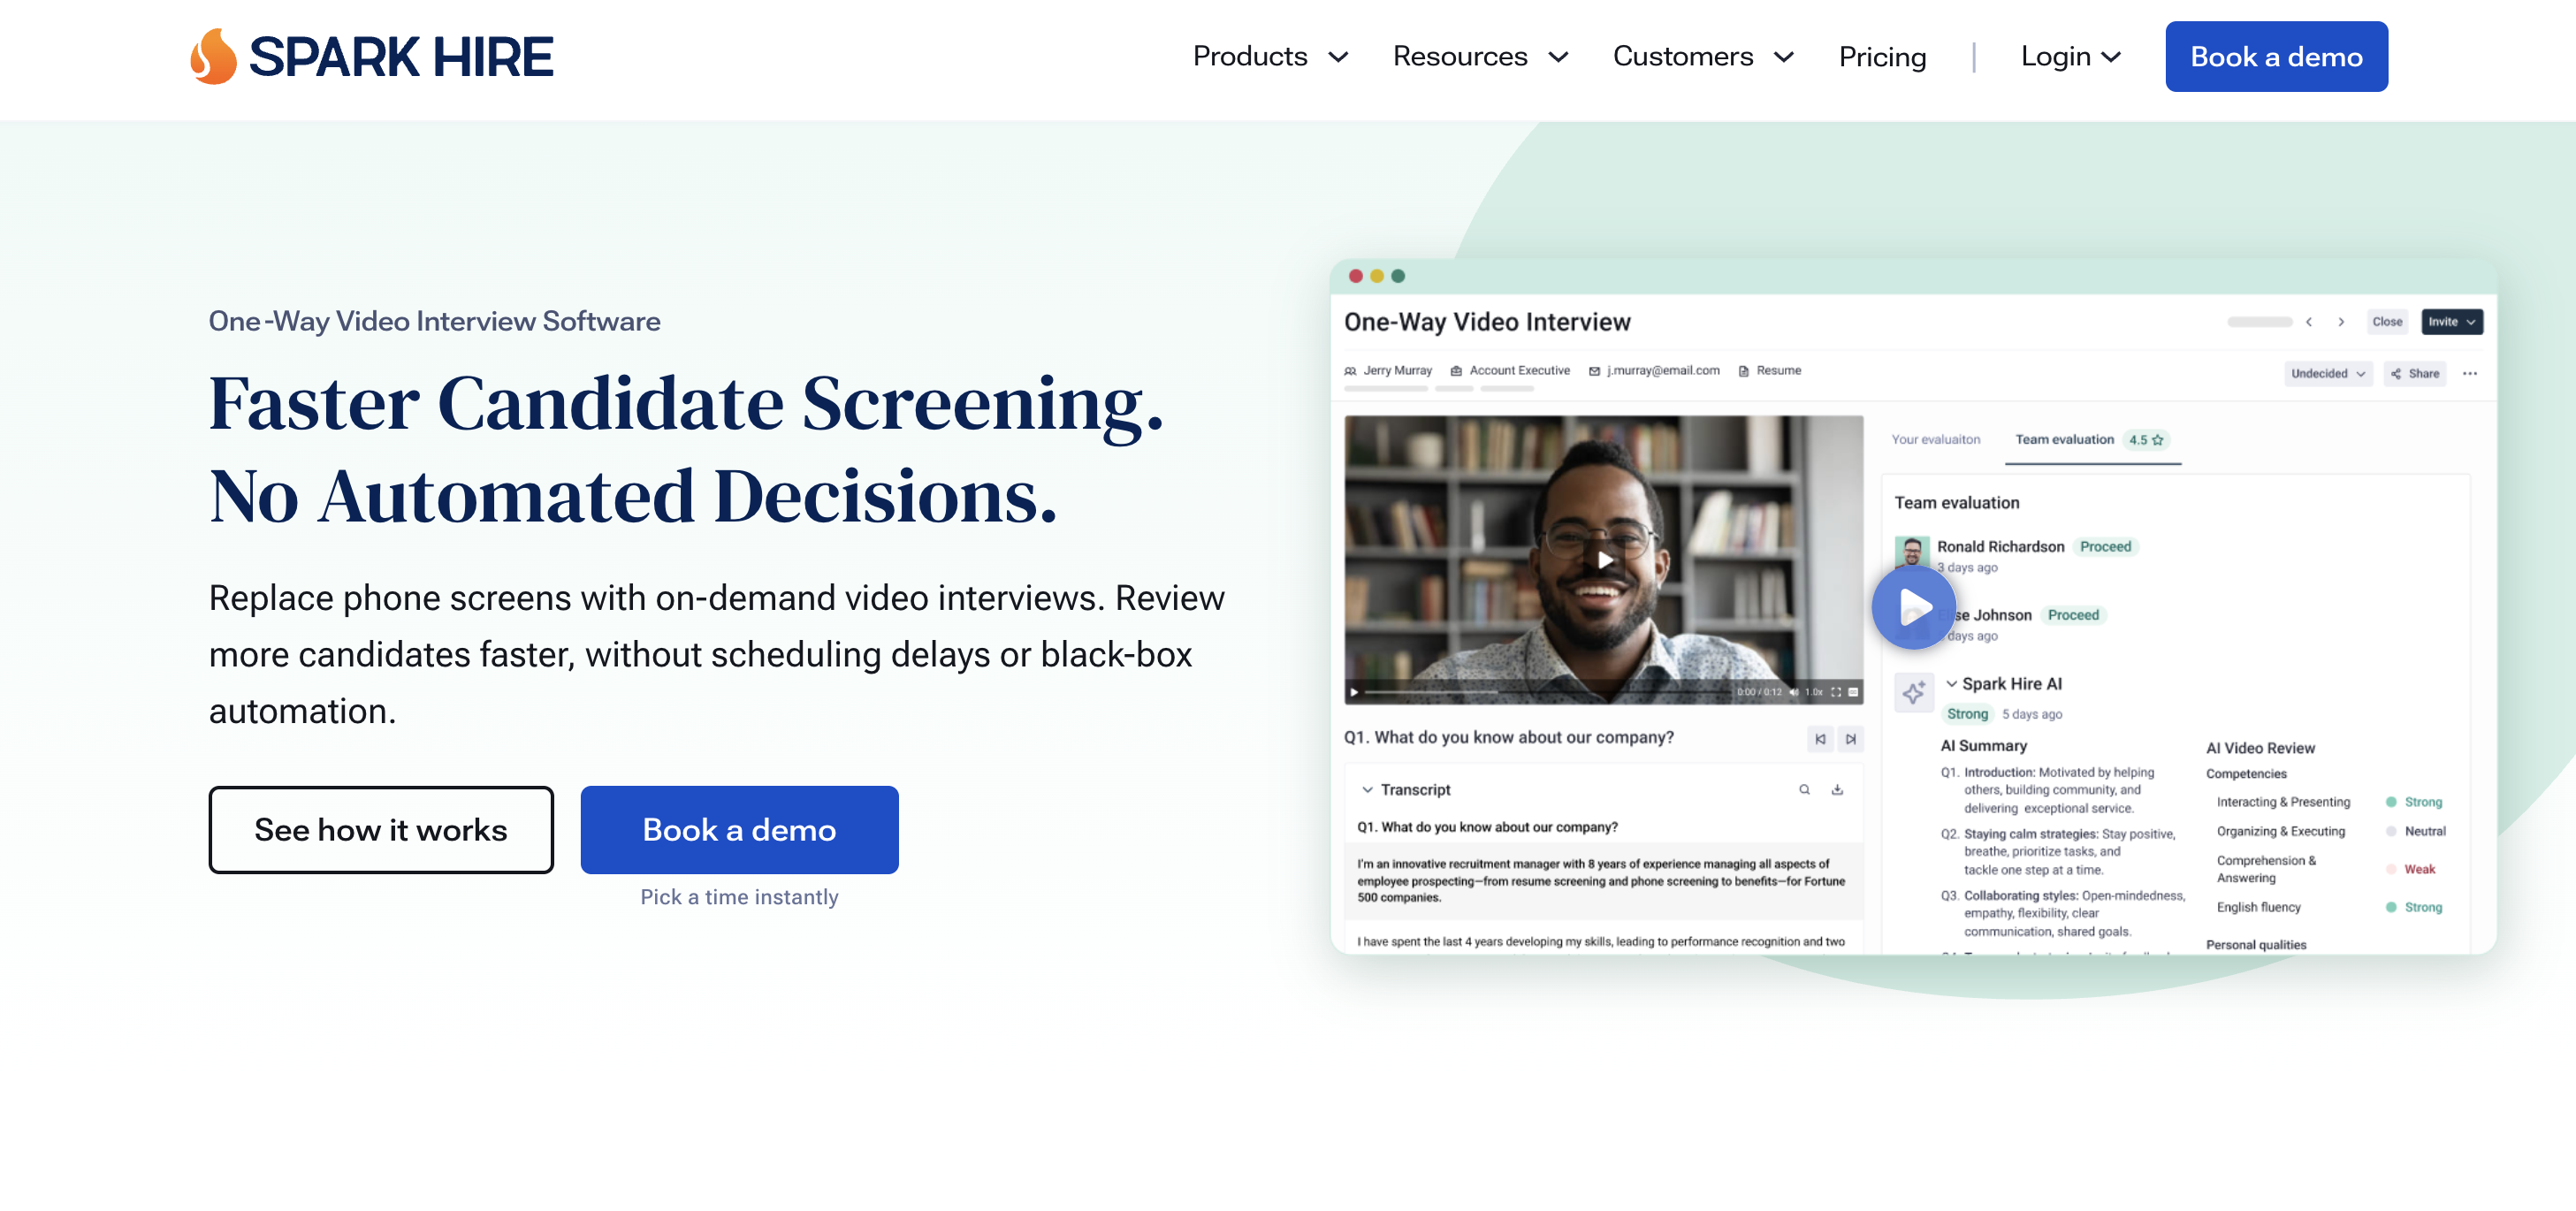2576x1211 pixels.
Task: Open the Undecided status dropdown
Action: tap(2328, 374)
